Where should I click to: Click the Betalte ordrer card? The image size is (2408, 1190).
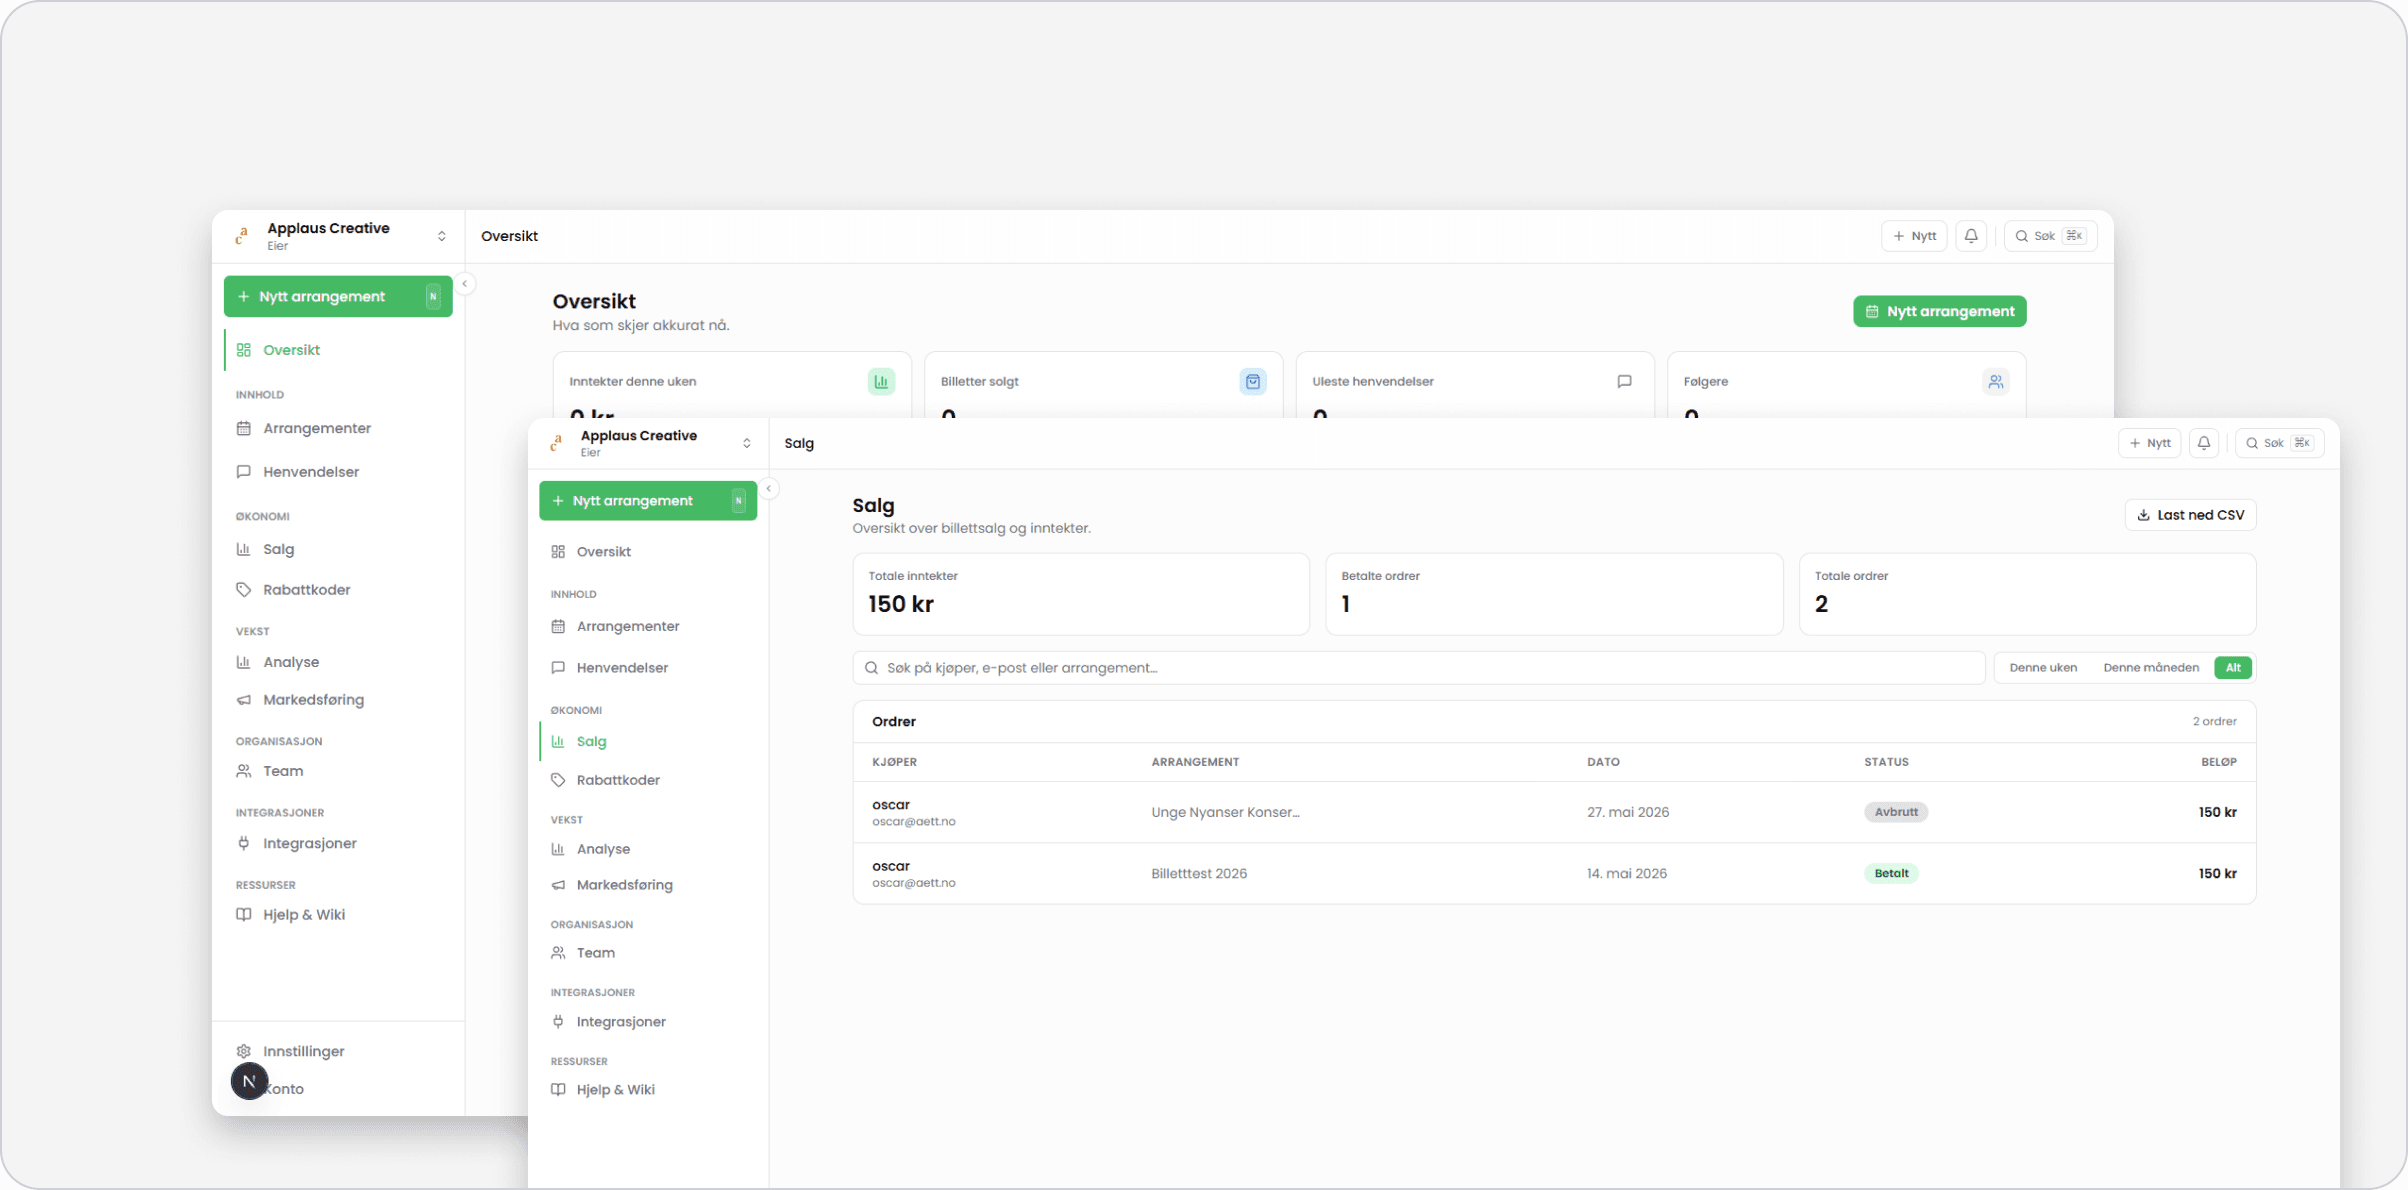(1554, 594)
